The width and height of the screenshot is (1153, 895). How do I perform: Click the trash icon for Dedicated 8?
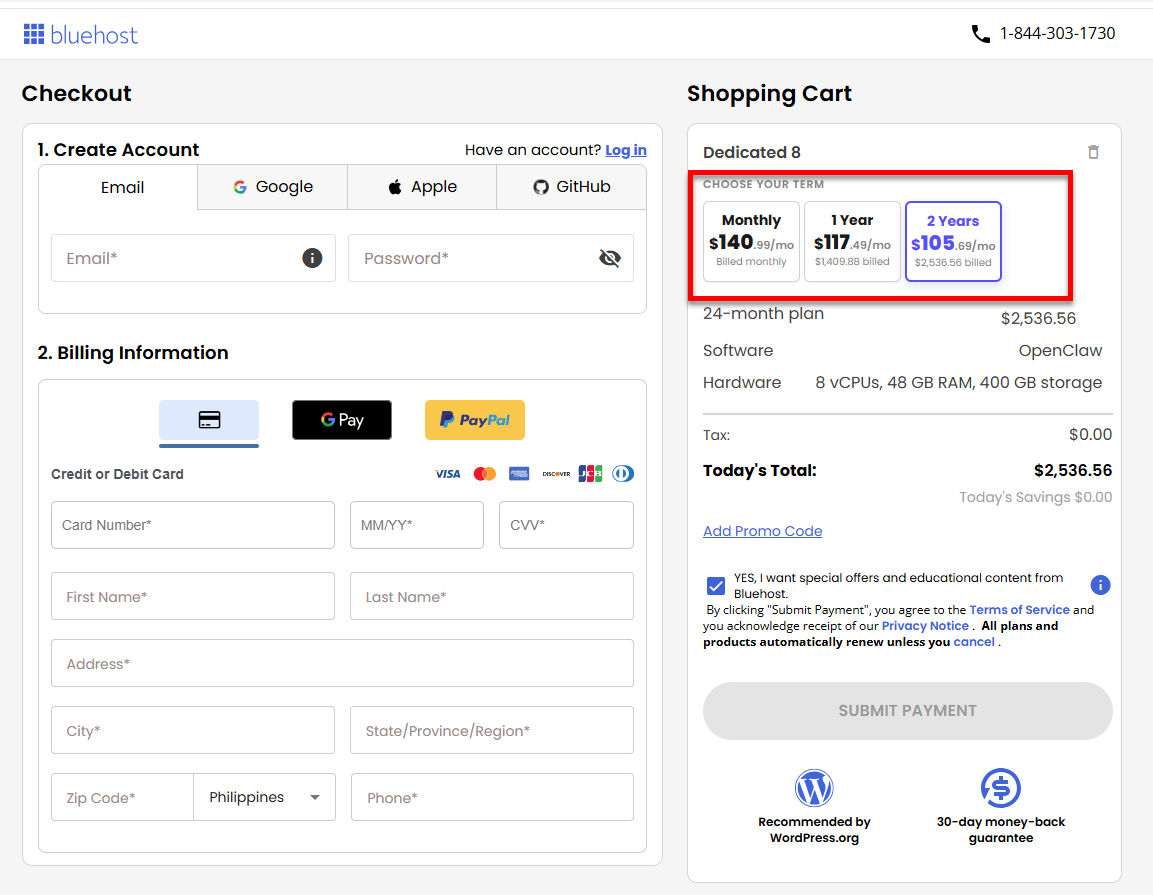[1093, 152]
